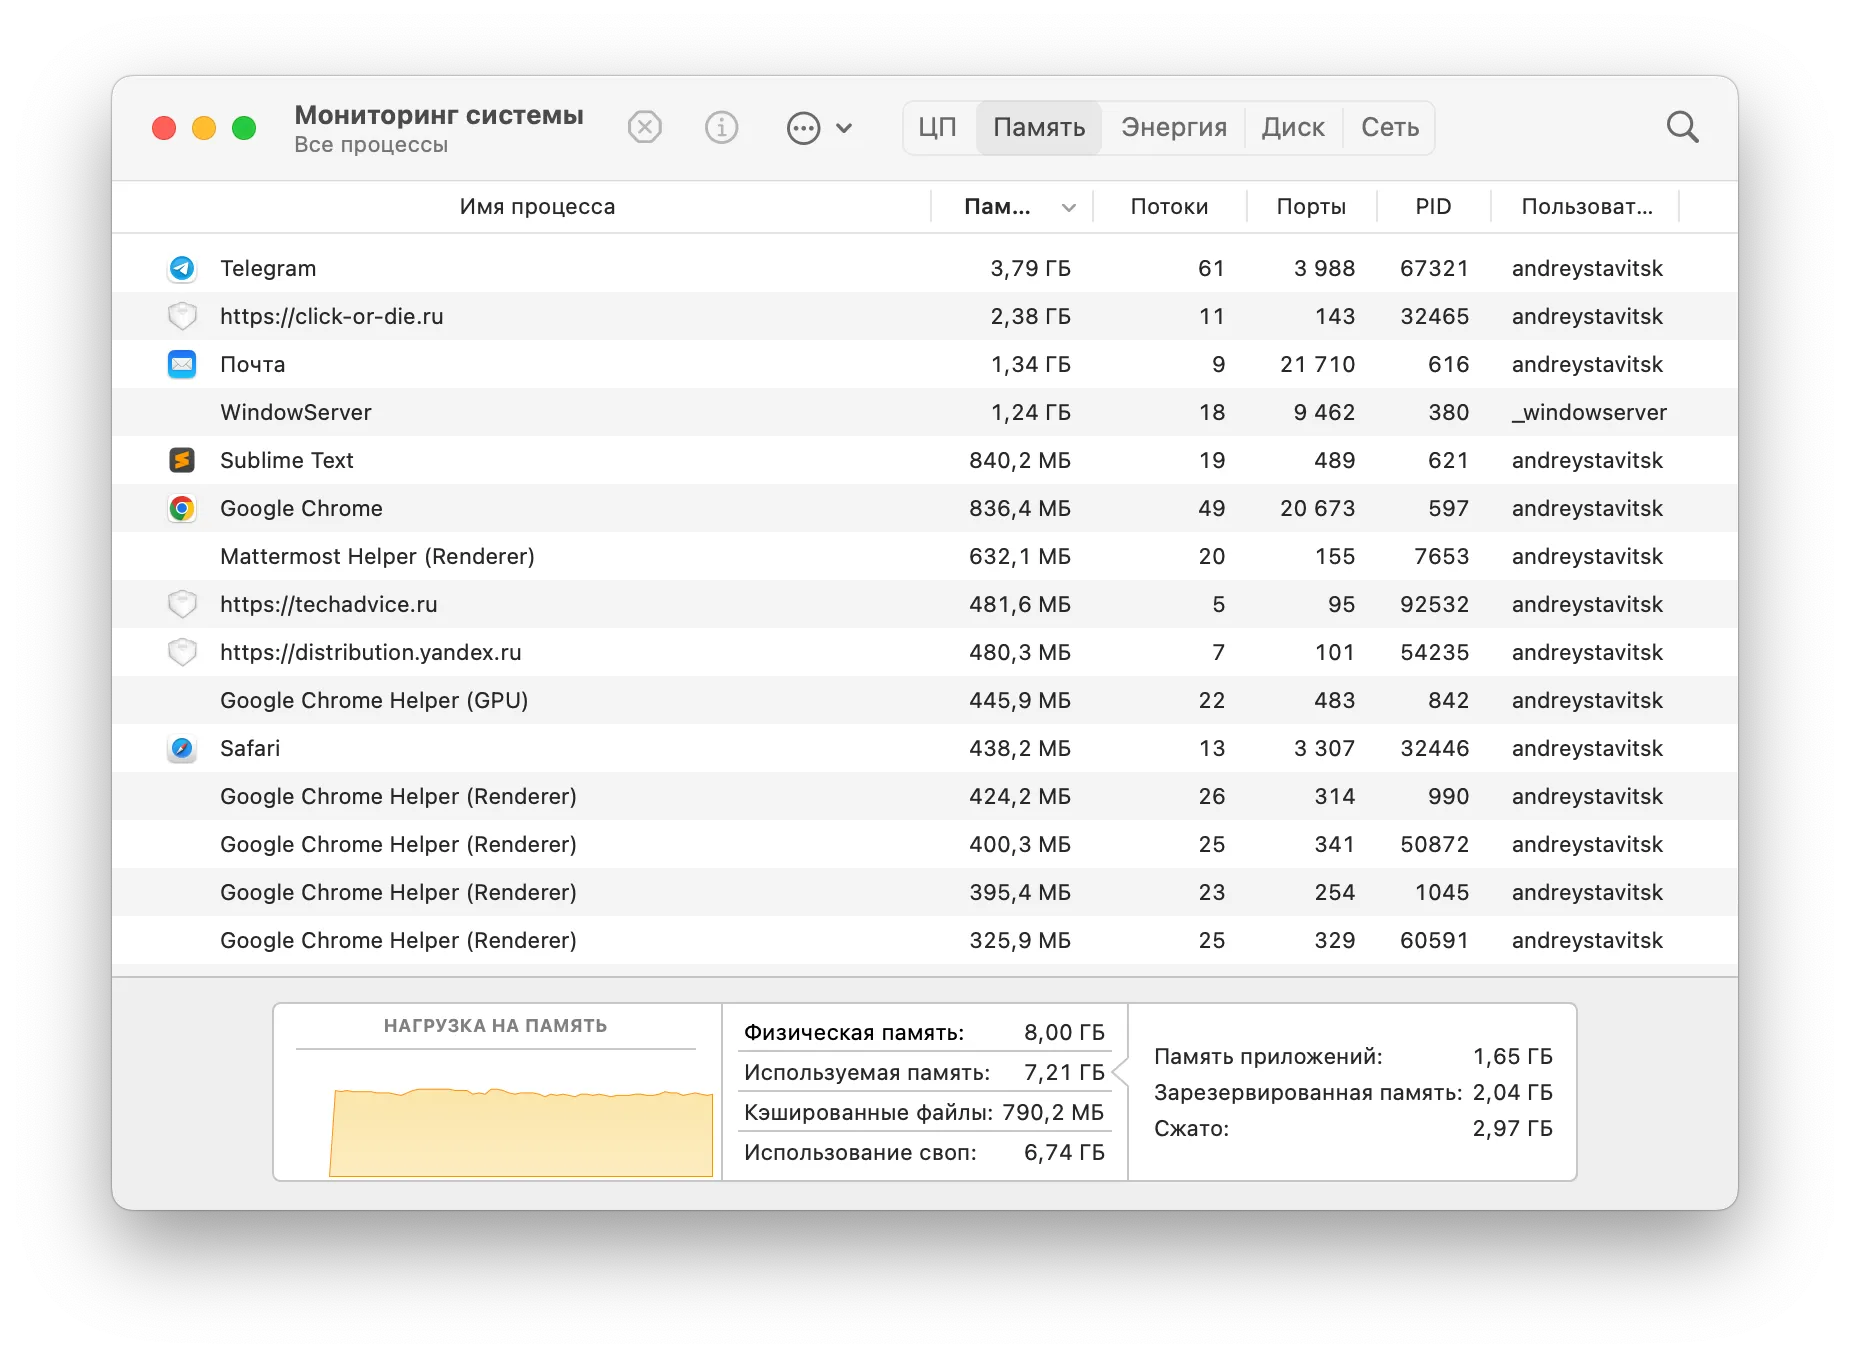The width and height of the screenshot is (1850, 1358).
Task: Click the stop process X icon
Action: tap(644, 128)
